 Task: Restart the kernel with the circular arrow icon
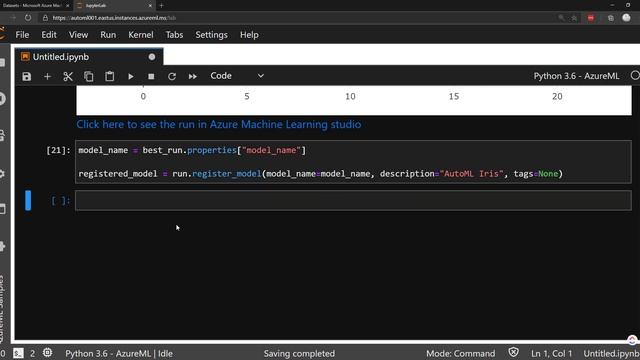[172, 76]
